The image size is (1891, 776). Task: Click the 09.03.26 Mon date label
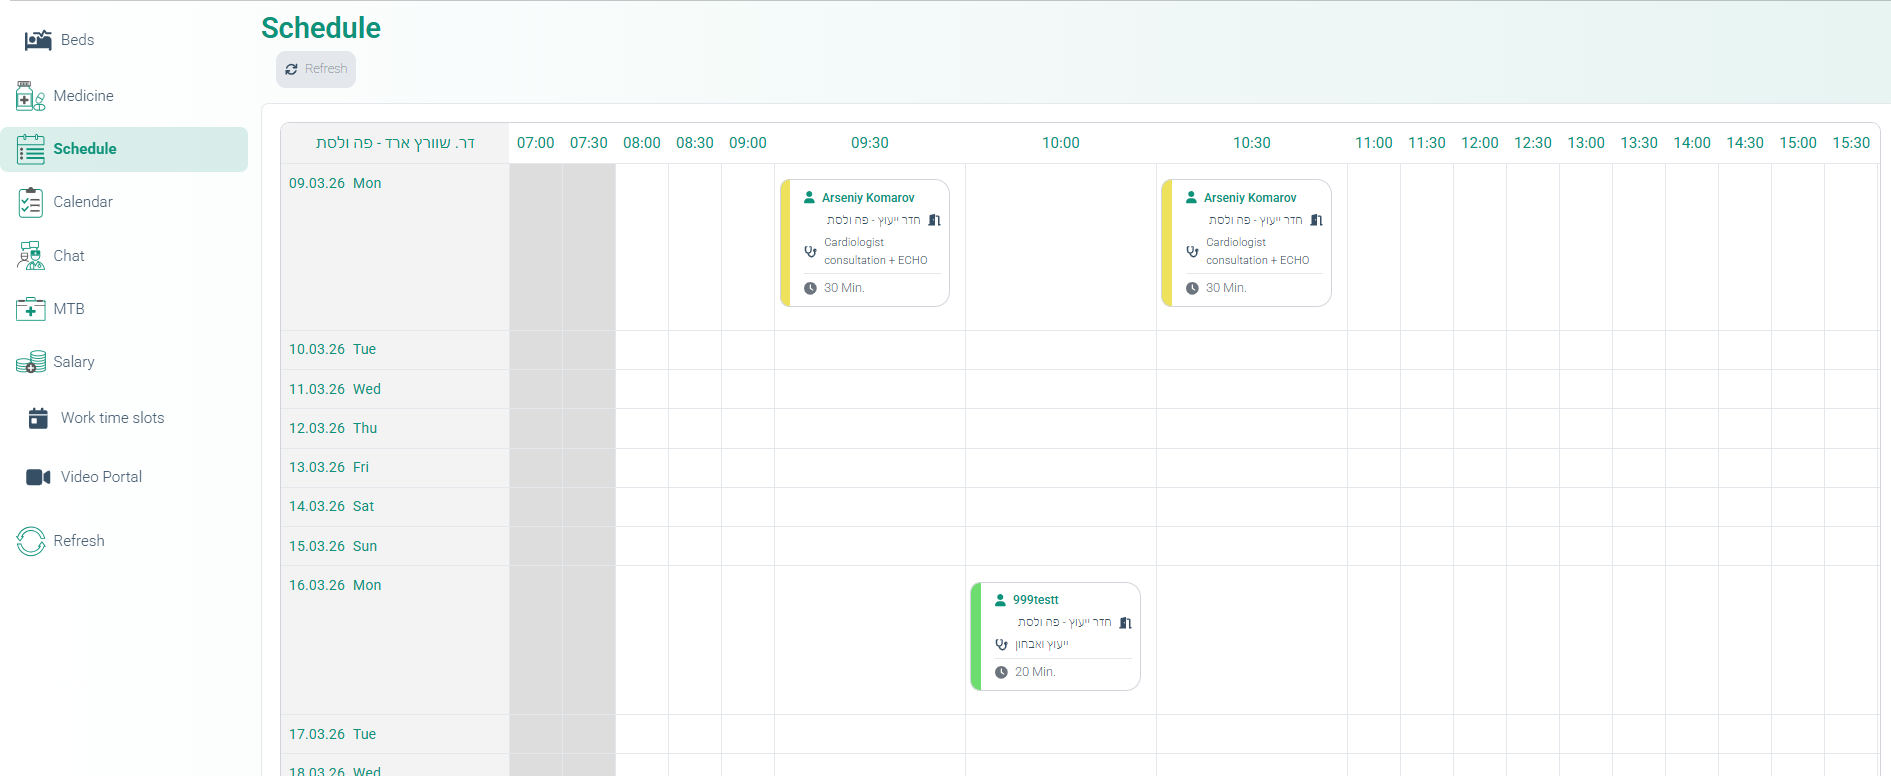coord(335,183)
